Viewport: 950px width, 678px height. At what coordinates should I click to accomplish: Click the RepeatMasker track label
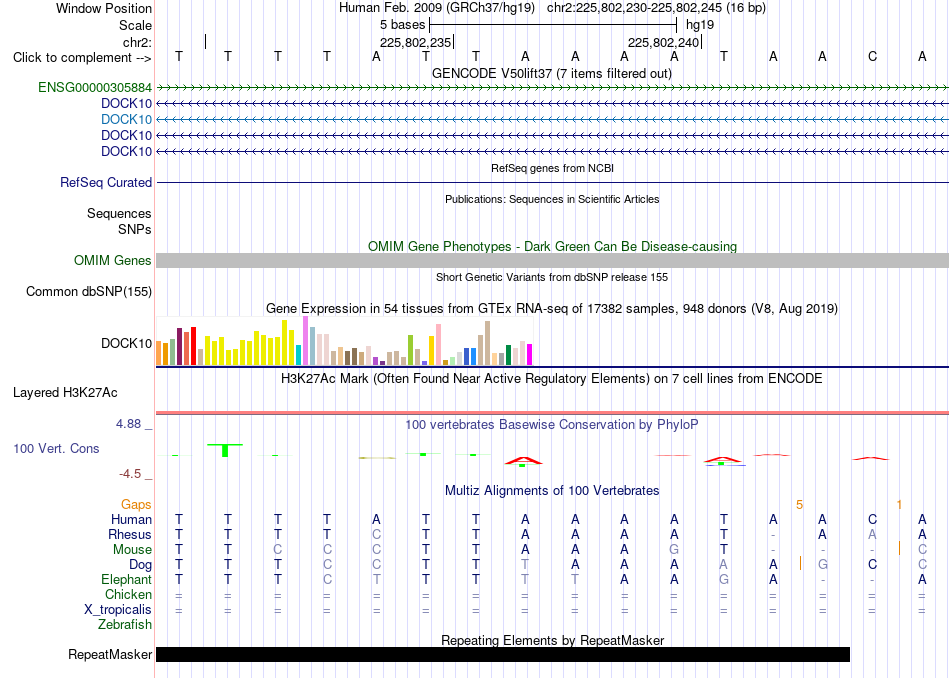pos(110,654)
